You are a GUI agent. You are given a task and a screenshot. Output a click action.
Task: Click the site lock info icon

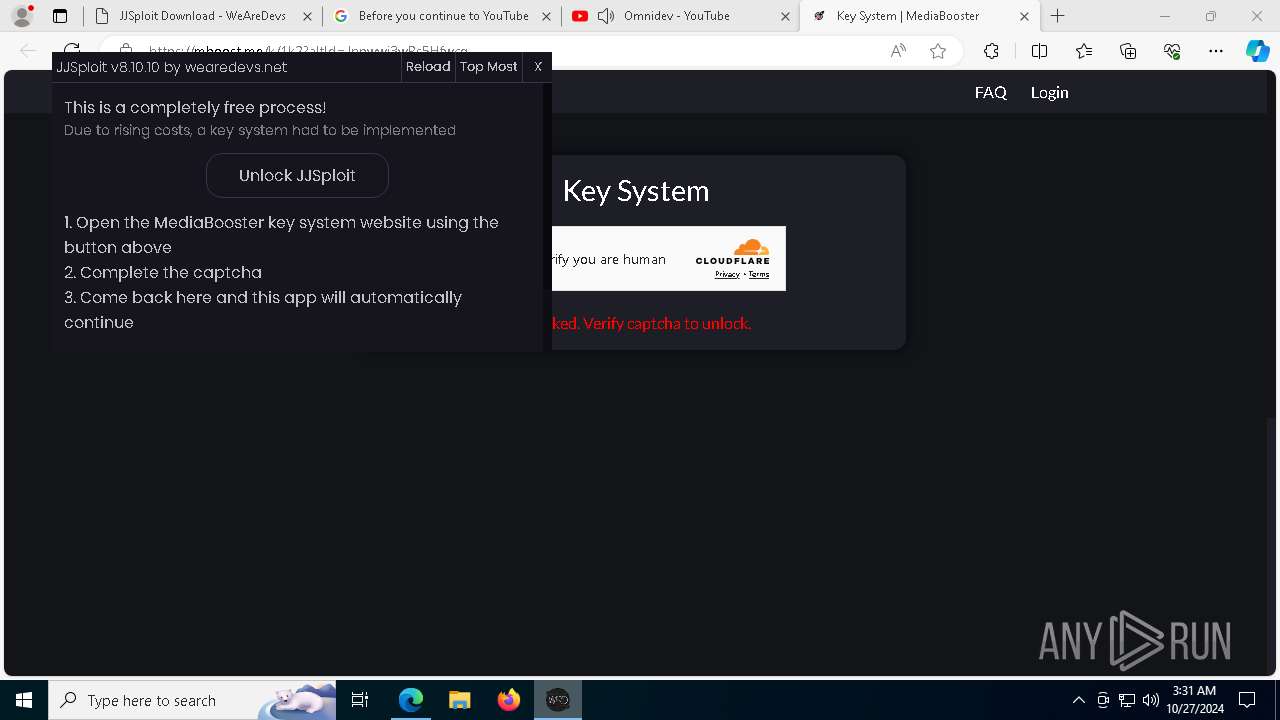[x=125, y=48]
